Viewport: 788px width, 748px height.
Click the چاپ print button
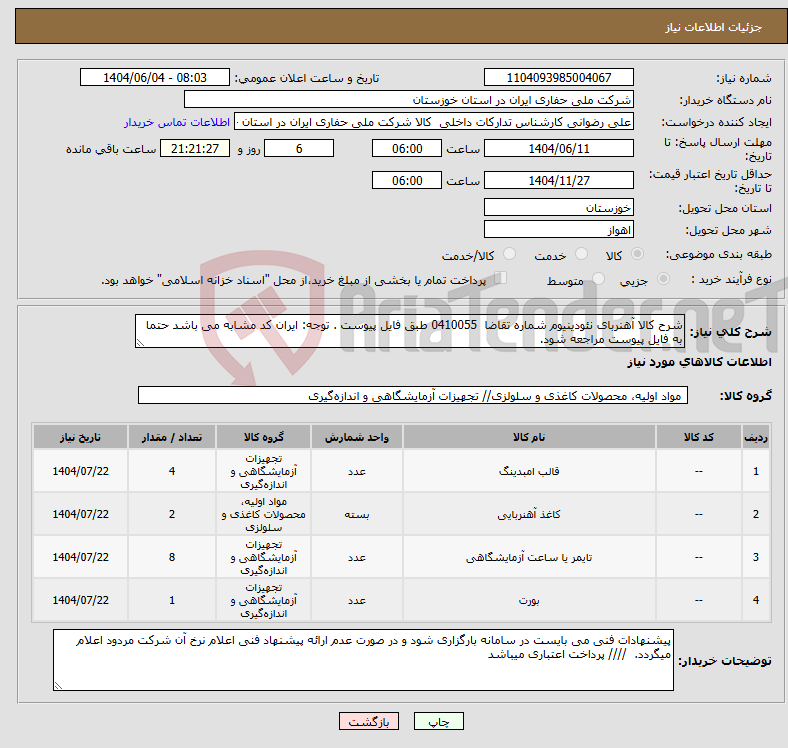pyautogui.click(x=439, y=721)
